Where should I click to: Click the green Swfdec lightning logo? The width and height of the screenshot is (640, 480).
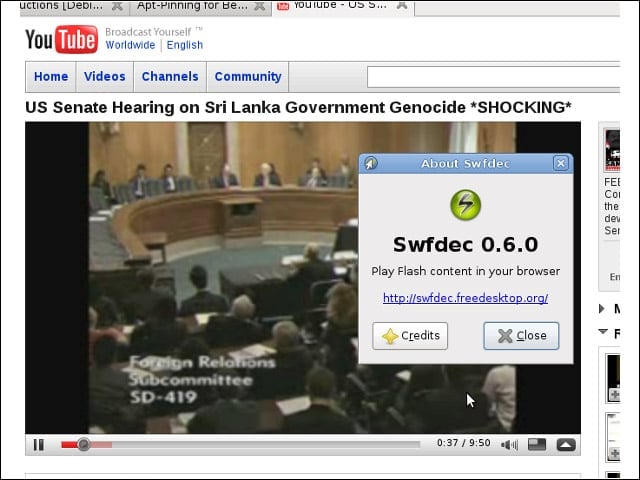[465, 204]
